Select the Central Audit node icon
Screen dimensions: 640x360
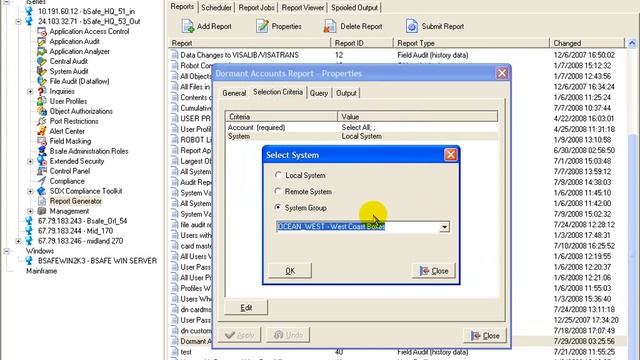click(42, 61)
